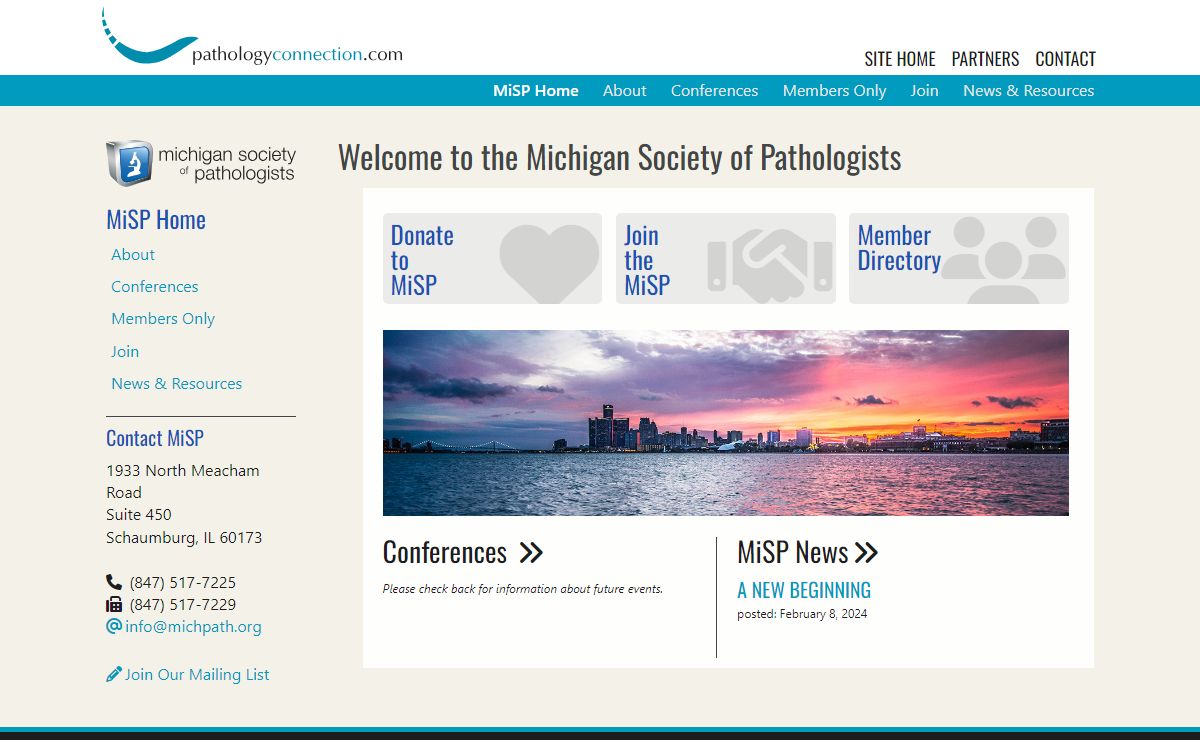Viewport: 1200px width, 740px height.
Task: Click the Donate to MiSP text
Action: [x=422, y=260]
